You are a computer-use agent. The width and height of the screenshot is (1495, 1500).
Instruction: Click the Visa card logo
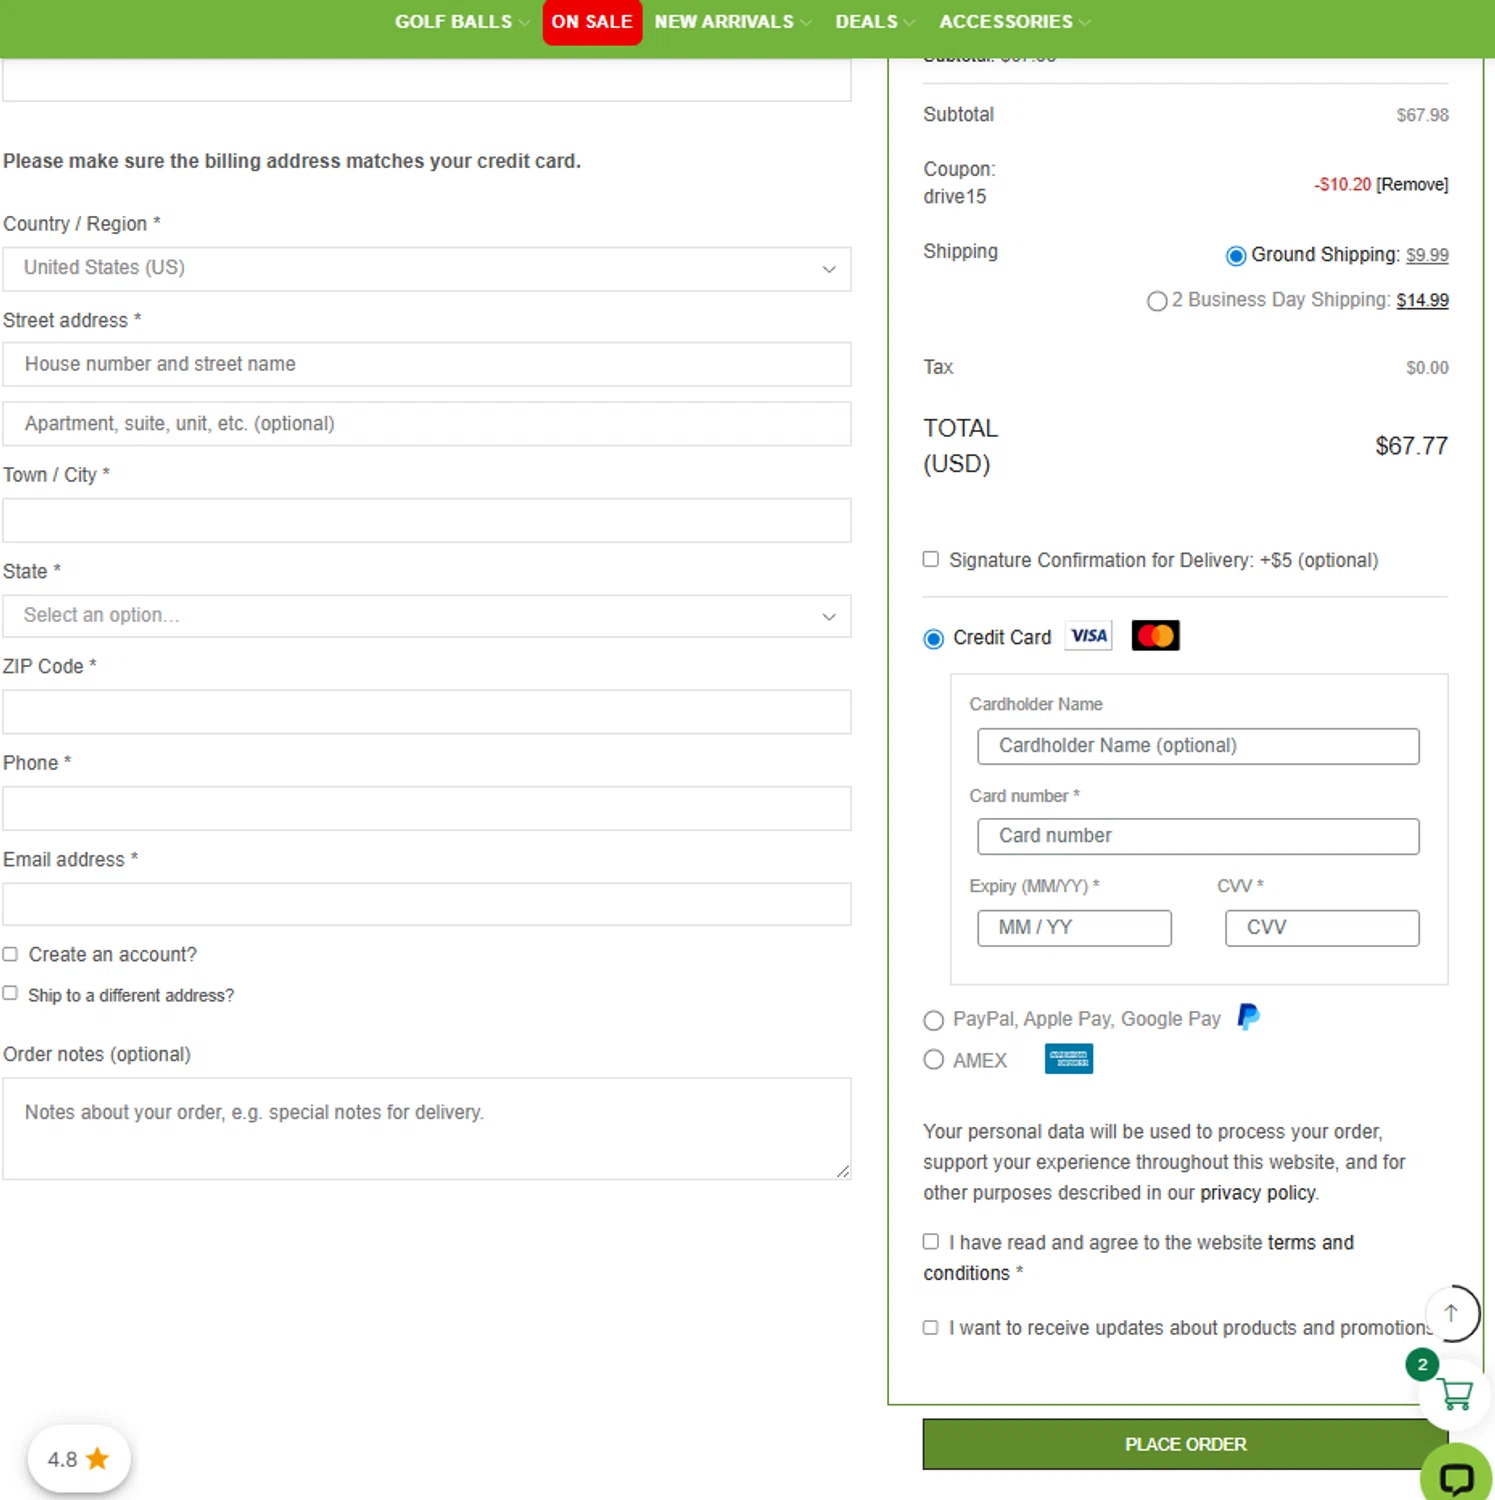(x=1088, y=636)
